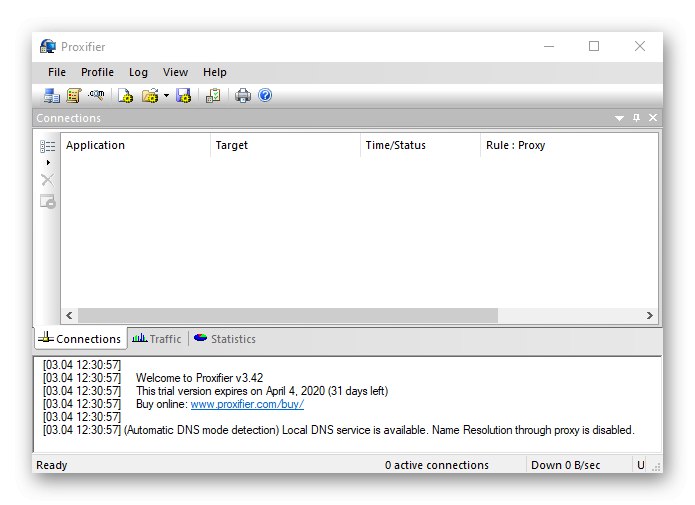Click the grayed X icon in side strip
This screenshot has height=505, width=695.
(x=47, y=180)
